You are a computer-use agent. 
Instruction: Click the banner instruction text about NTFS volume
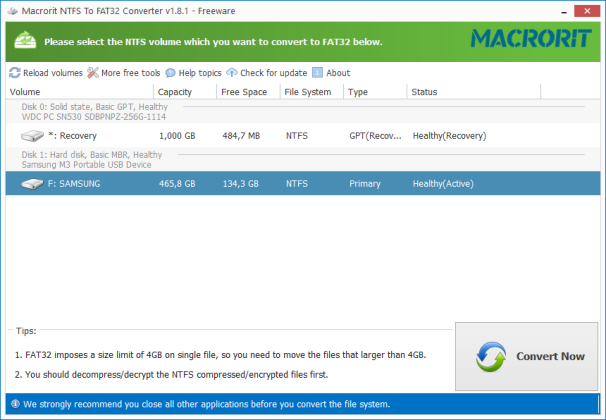coord(213,42)
